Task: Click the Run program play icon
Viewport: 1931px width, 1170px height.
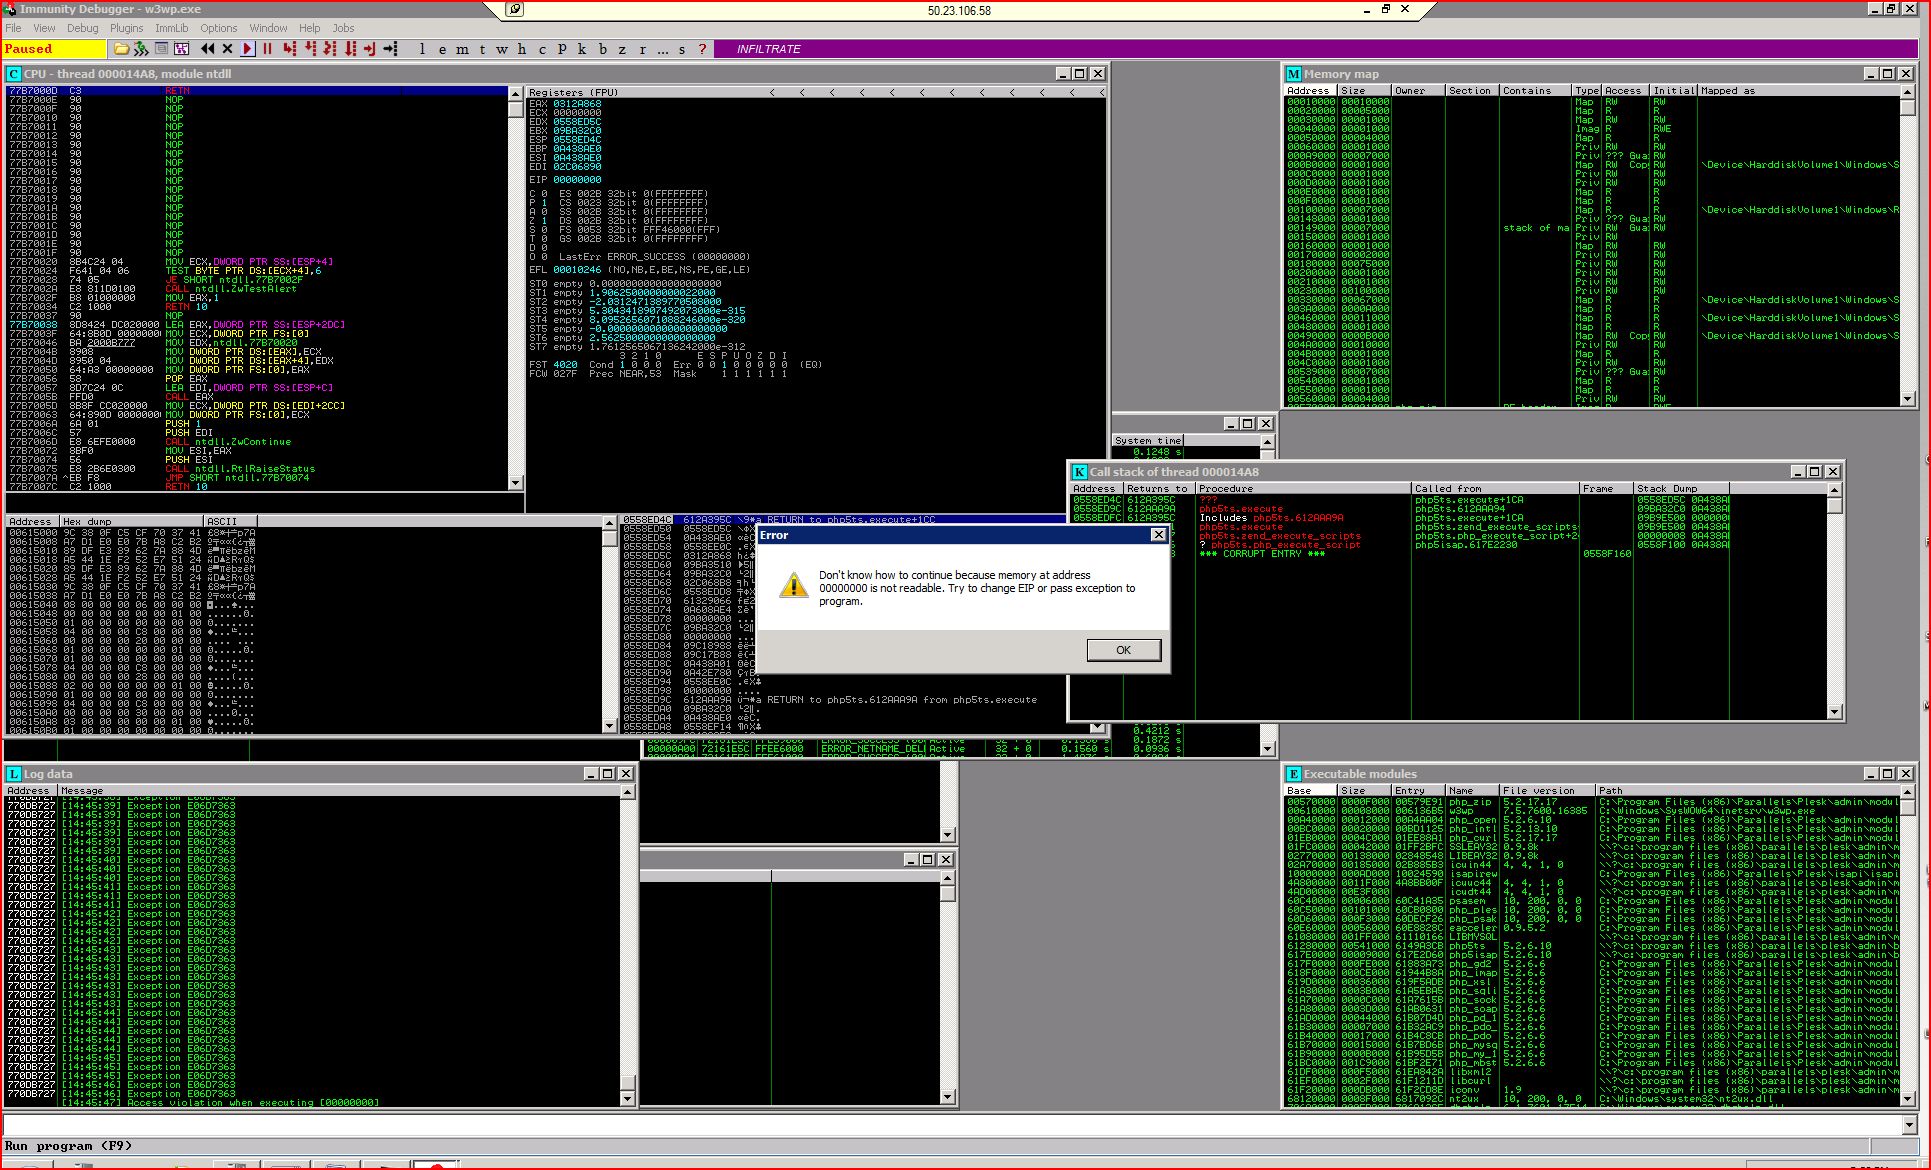Action: (248, 49)
